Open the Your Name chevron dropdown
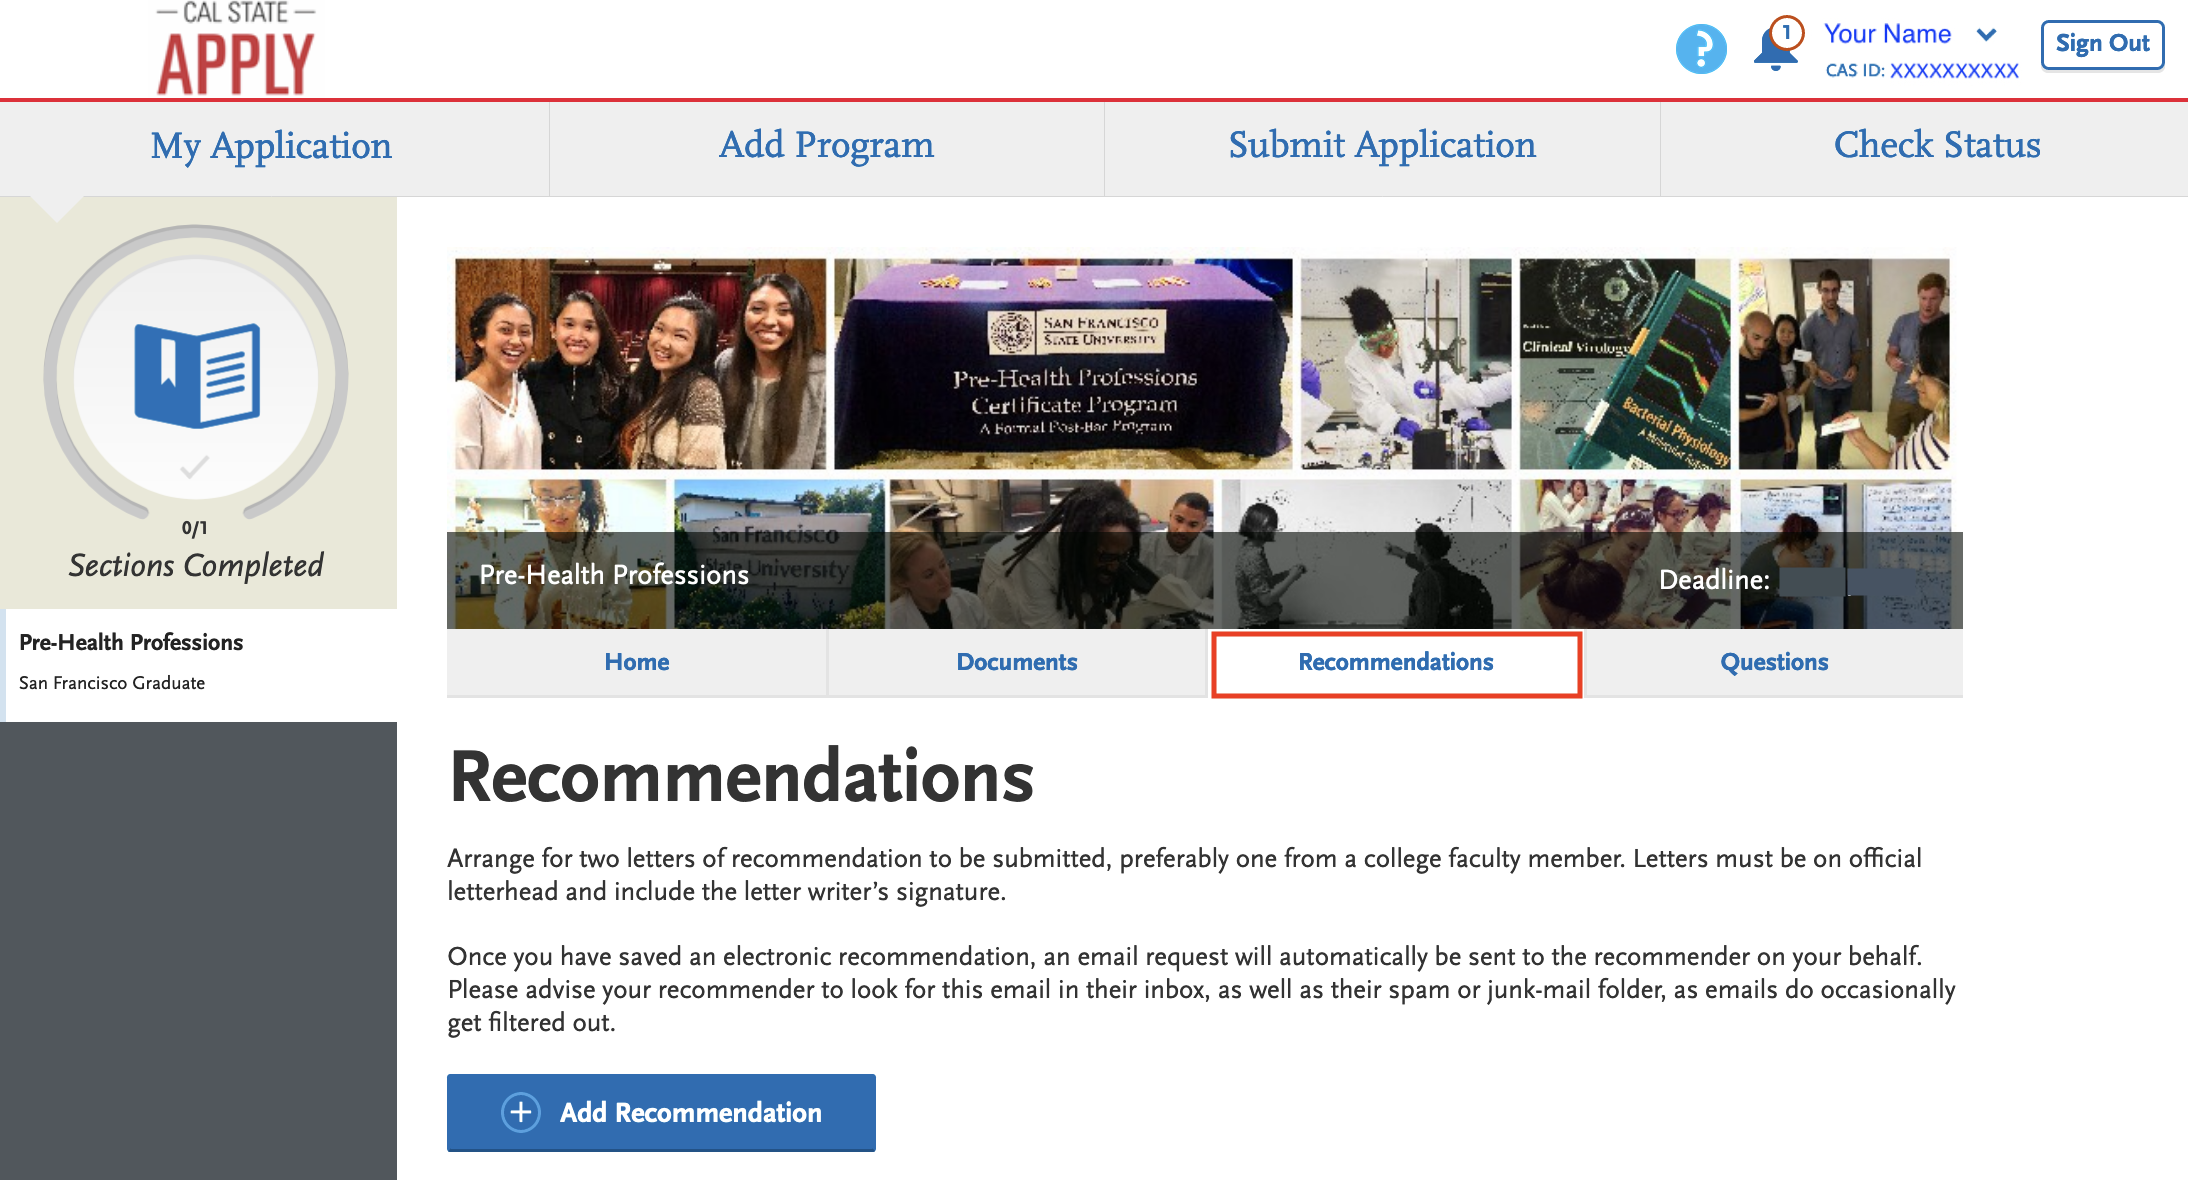Screen dimensions: 2188x1180 point(1988,35)
